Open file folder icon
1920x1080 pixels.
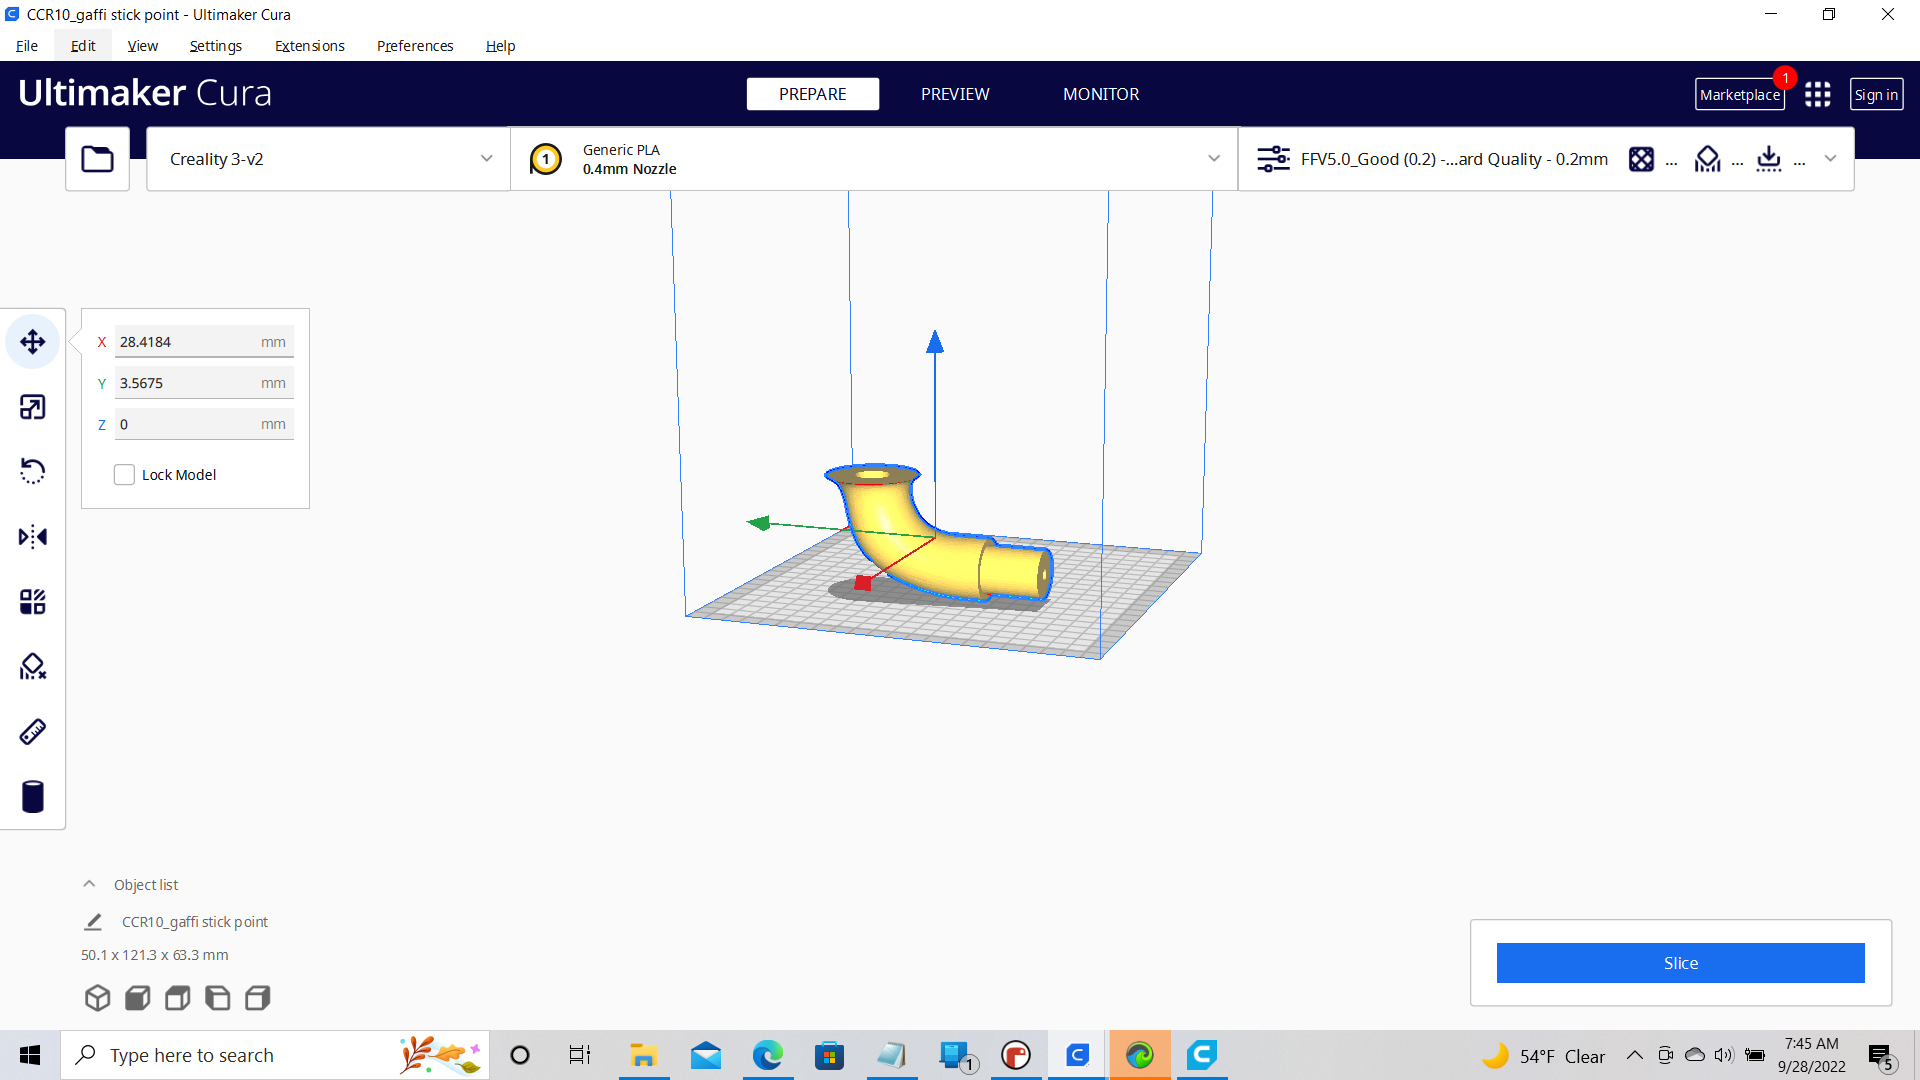pyautogui.click(x=97, y=159)
